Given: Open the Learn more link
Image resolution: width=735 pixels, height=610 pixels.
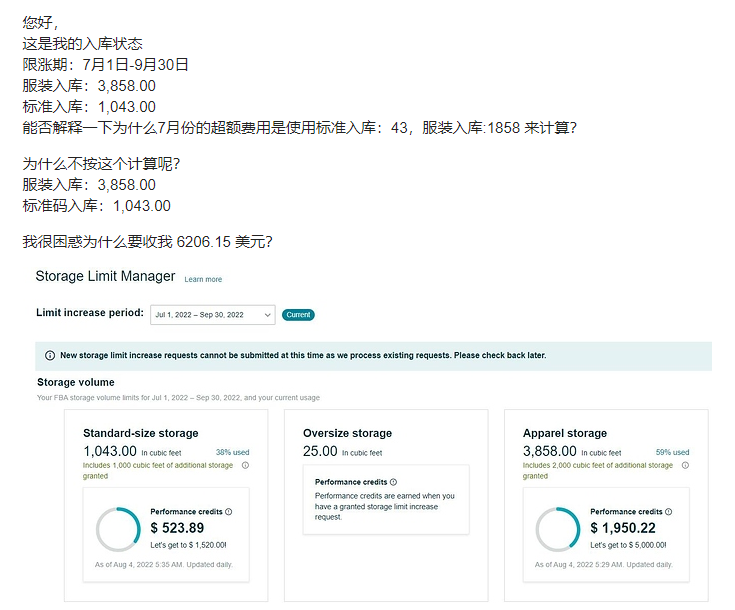Looking at the screenshot, I should click(203, 279).
